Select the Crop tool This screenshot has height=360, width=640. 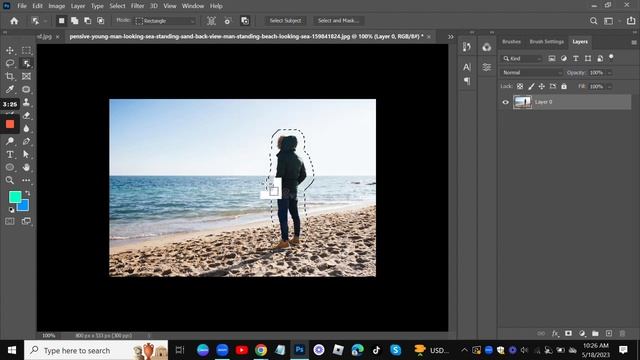(x=10, y=76)
